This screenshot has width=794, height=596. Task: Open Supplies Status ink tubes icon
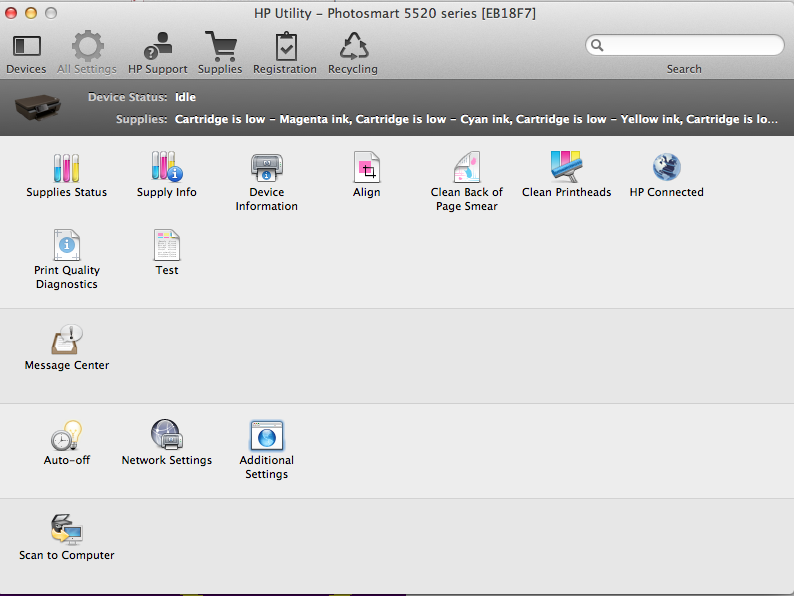66,168
